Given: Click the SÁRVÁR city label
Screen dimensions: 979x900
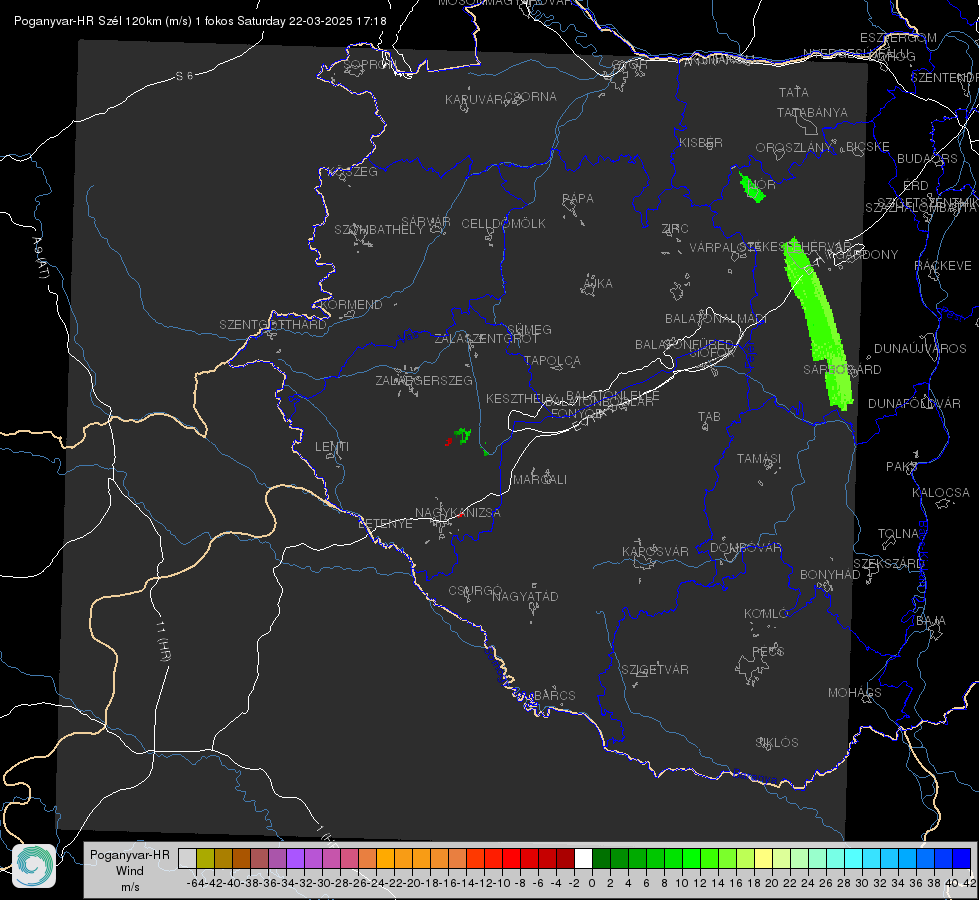Looking at the screenshot, I should pyautogui.click(x=426, y=222).
